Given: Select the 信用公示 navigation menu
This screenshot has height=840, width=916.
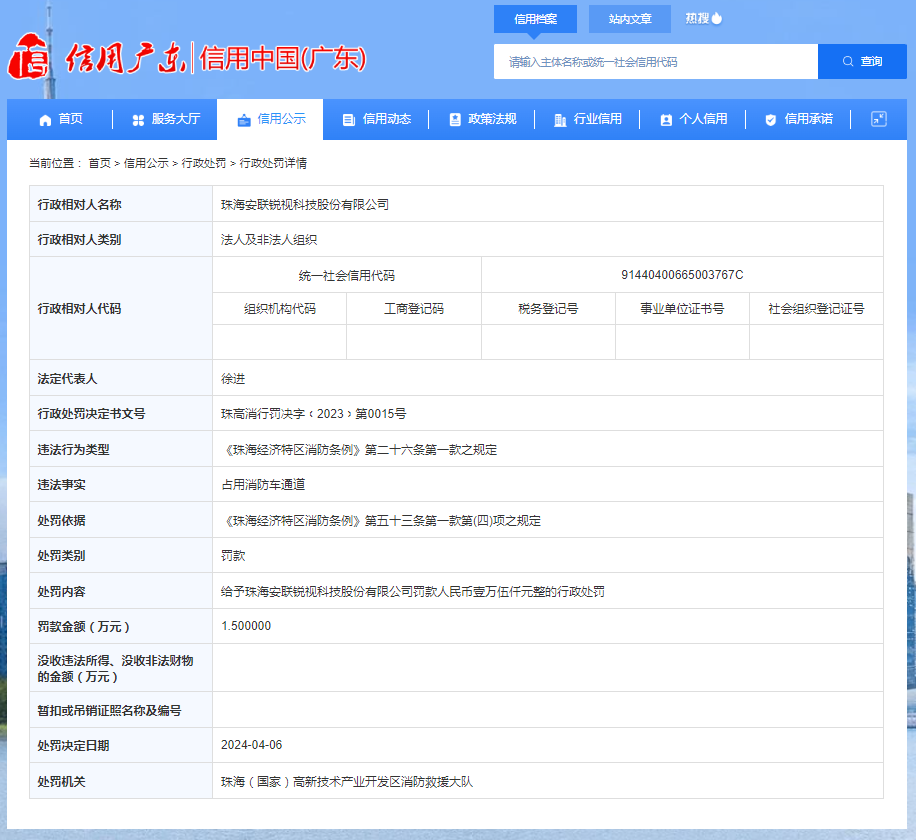Looking at the screenshot, I should [272, 119].
